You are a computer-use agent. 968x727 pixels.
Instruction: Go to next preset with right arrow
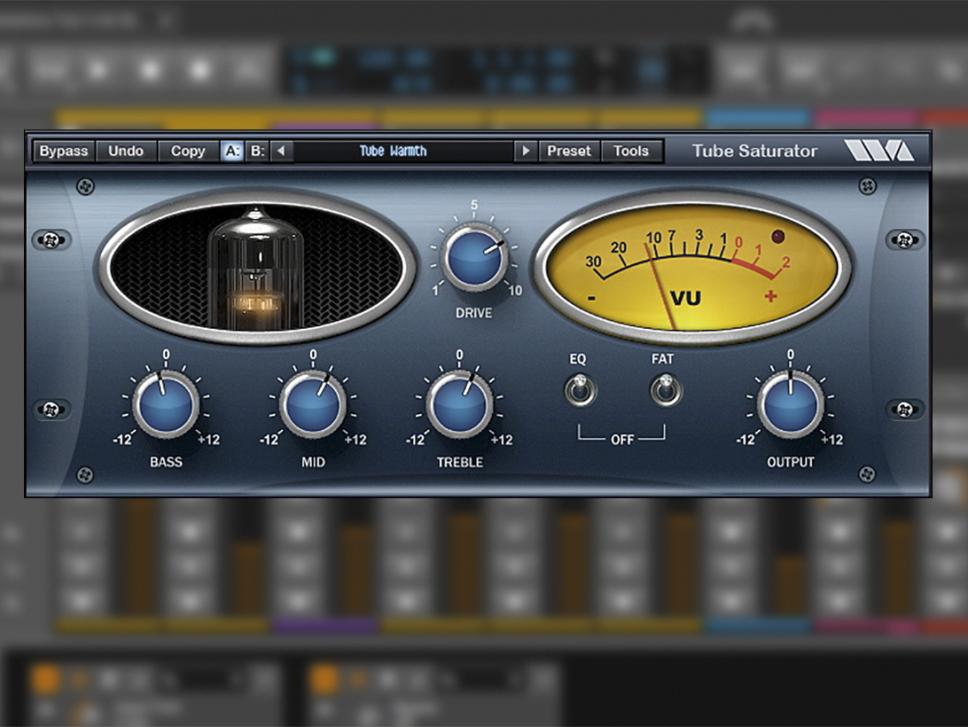click(525, 151)
